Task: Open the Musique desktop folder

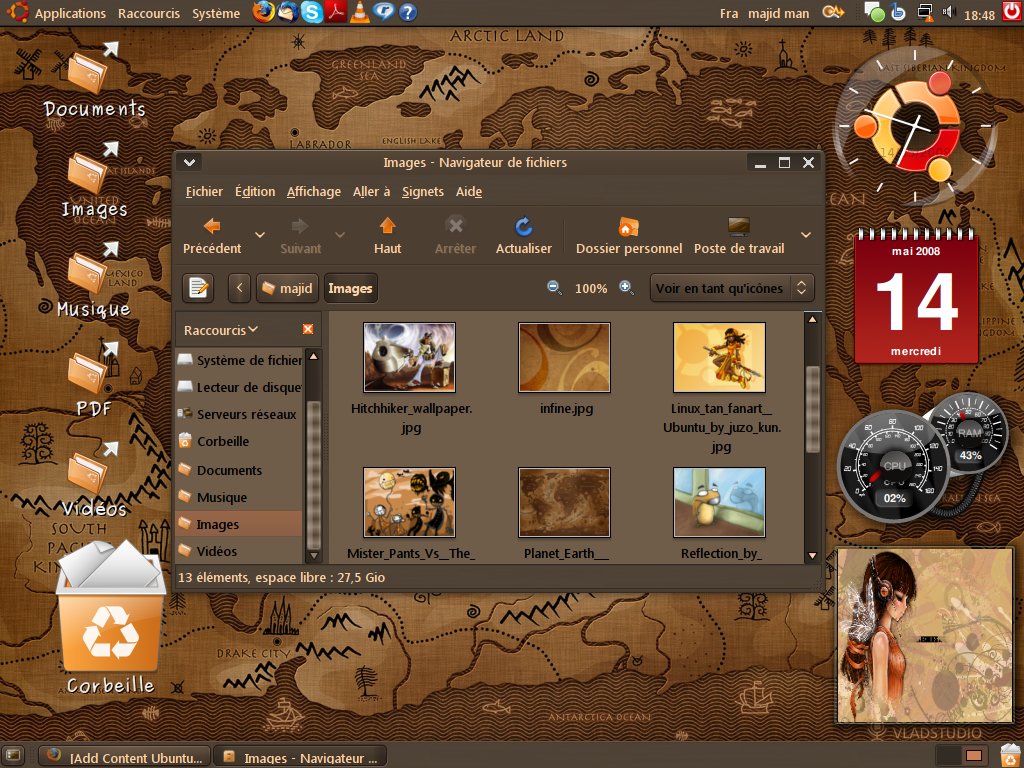Action: pos(93,281)
